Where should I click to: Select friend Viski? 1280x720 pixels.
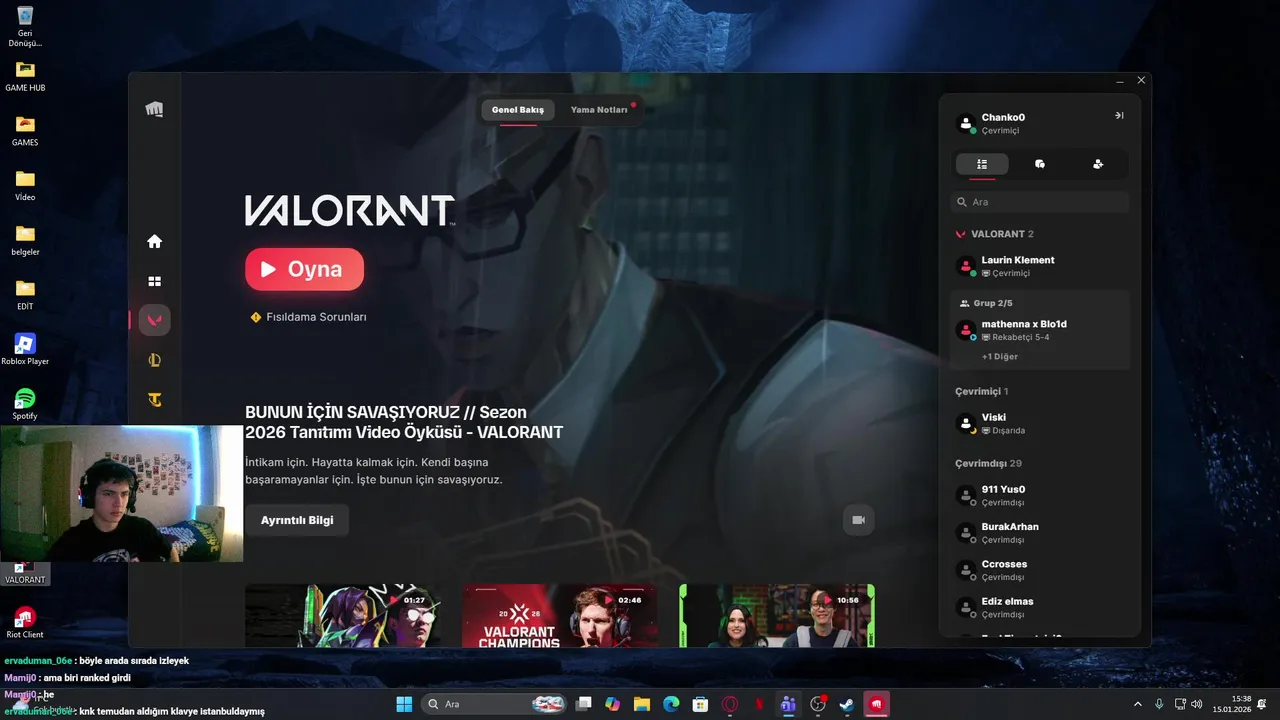coord(1040,423)
